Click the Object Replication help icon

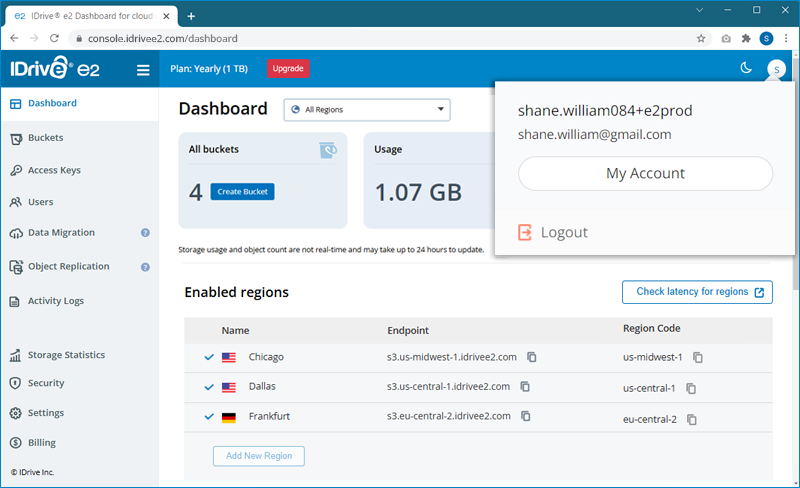point(145,267)
